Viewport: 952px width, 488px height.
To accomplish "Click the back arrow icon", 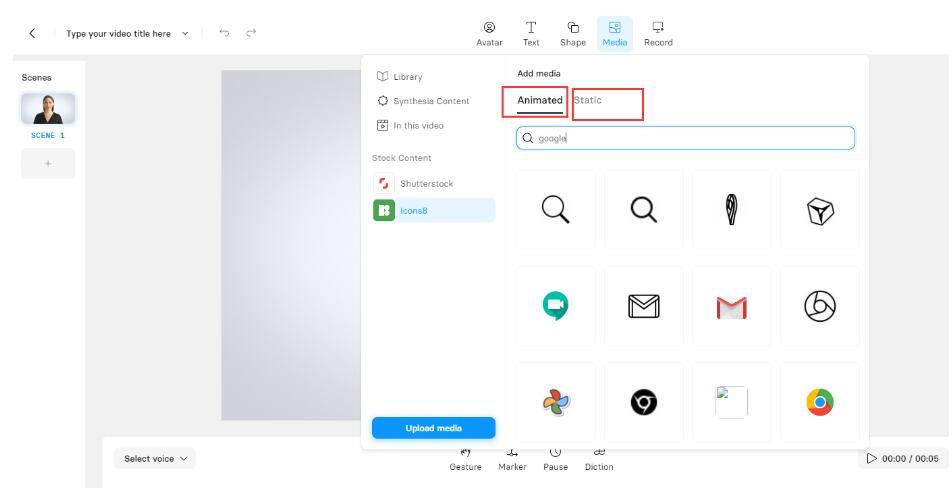I will point(33,33).
